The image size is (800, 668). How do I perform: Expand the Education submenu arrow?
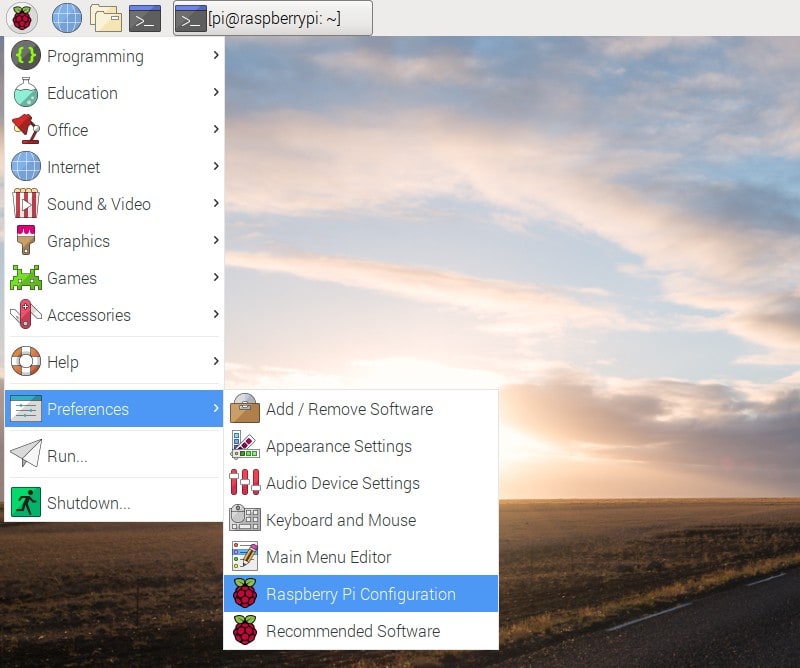tap(216, 92)
